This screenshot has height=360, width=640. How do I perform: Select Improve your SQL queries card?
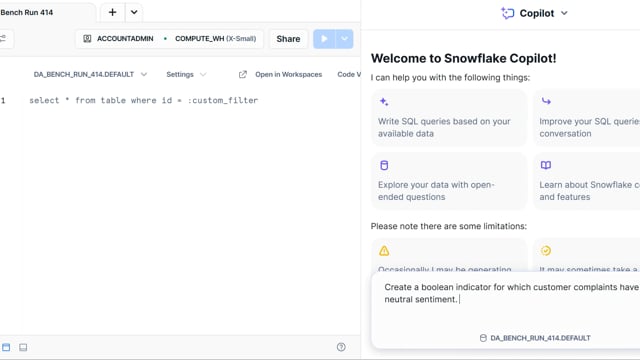587,118
